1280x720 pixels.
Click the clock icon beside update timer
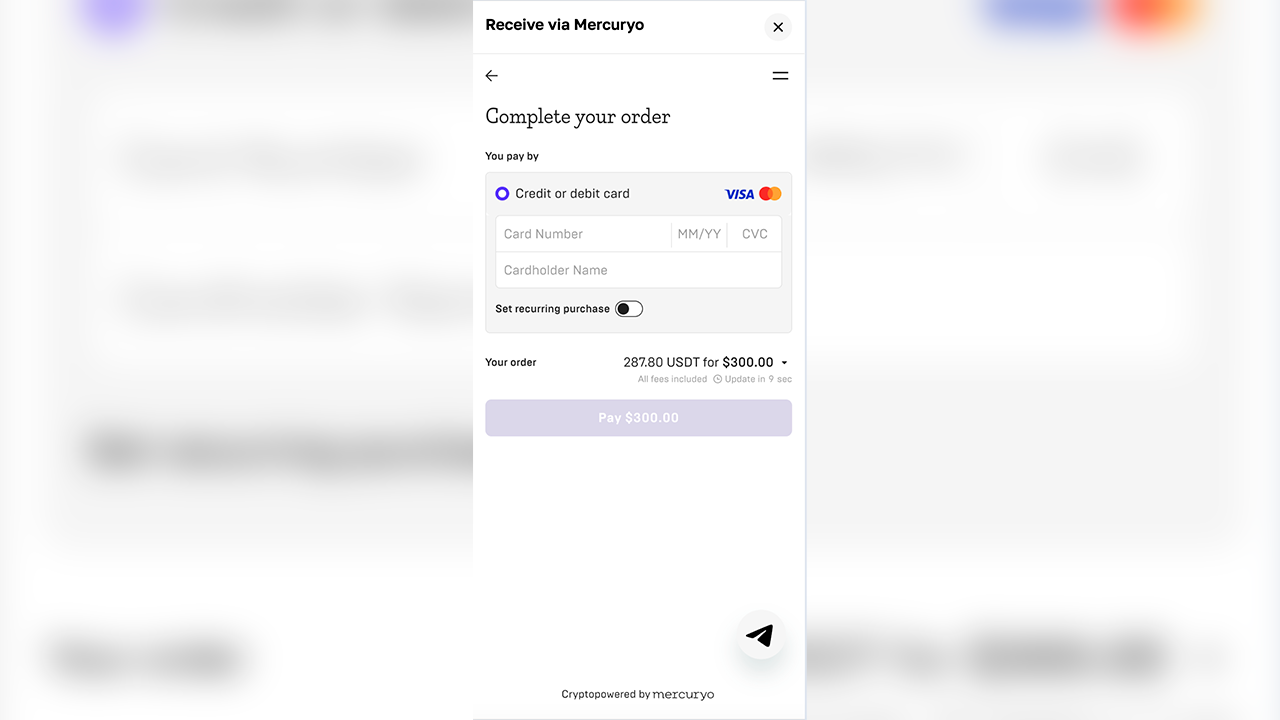(x=717, y=380)
